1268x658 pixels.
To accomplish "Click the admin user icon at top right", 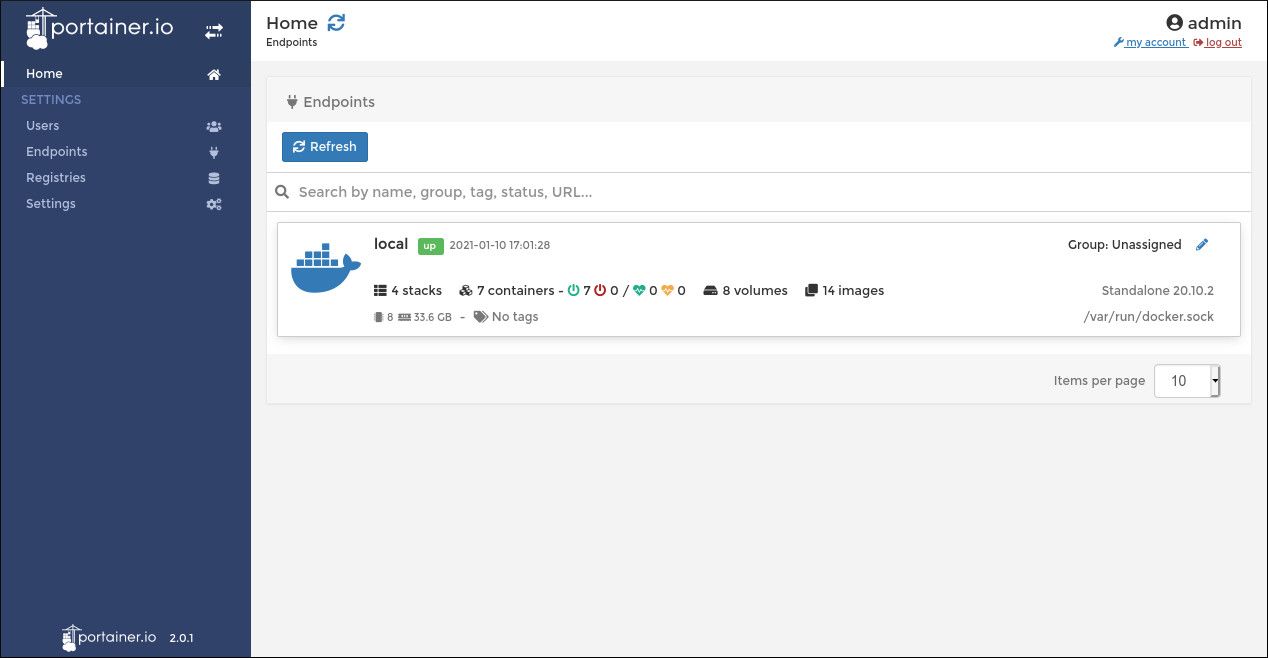I will (x=1174, y=22).
